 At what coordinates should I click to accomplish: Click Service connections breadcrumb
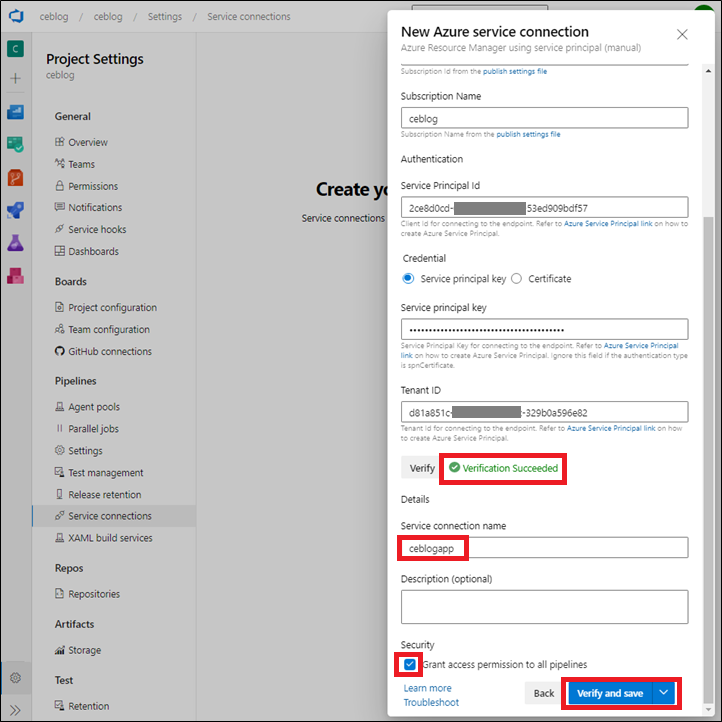pyautogui.click(x=249, y=17)
